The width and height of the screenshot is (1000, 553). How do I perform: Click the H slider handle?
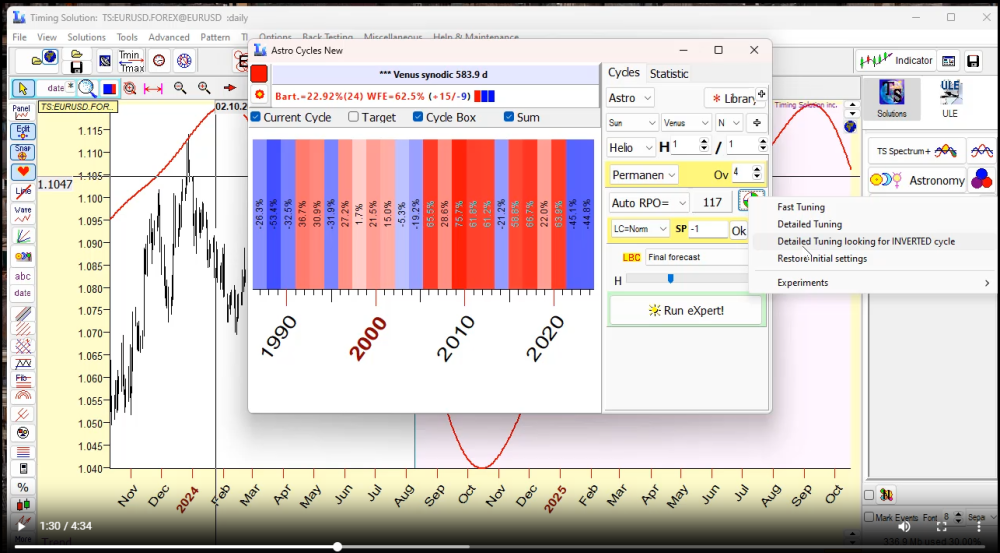(x=670, y=279)
